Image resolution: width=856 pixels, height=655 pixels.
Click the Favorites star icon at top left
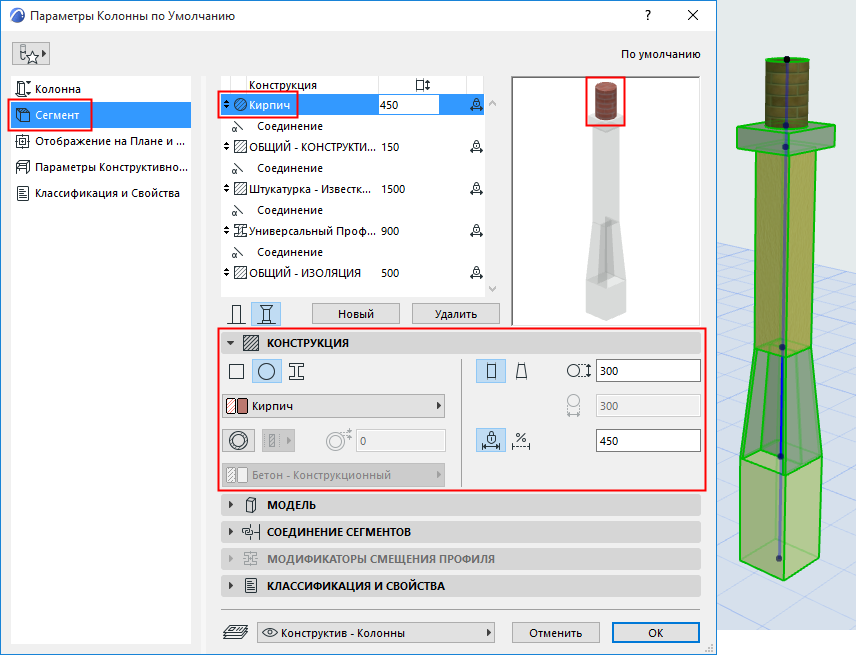point(29,52)
